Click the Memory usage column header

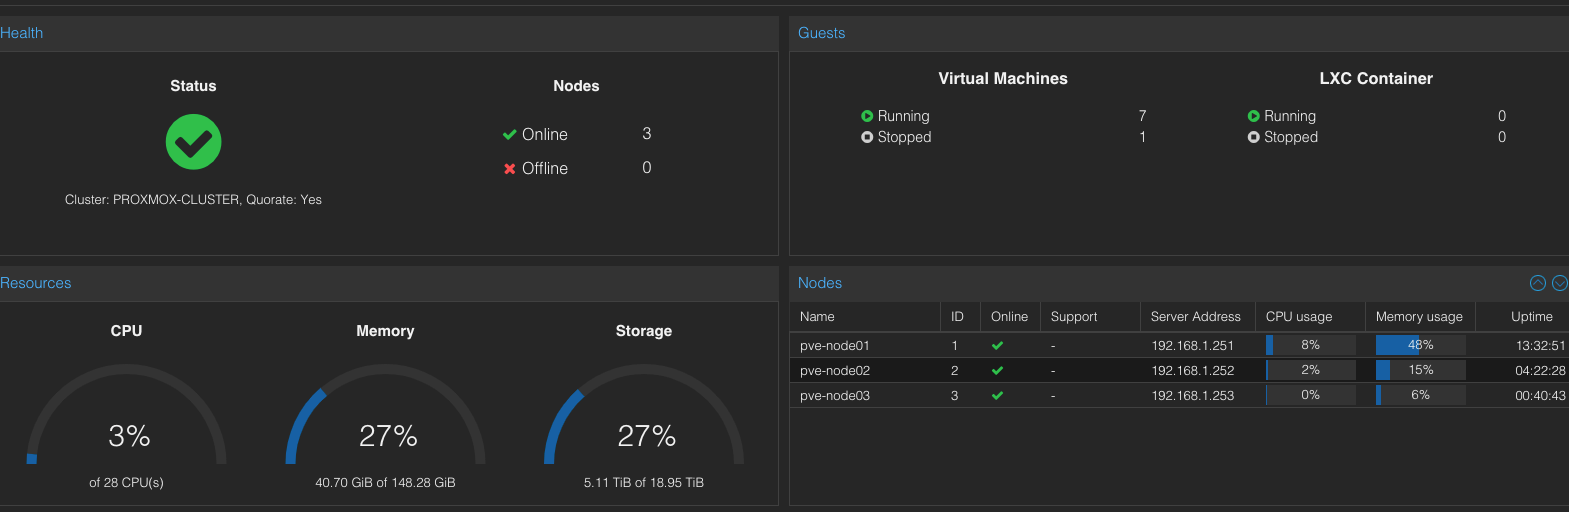click(x=1420, y=316)
